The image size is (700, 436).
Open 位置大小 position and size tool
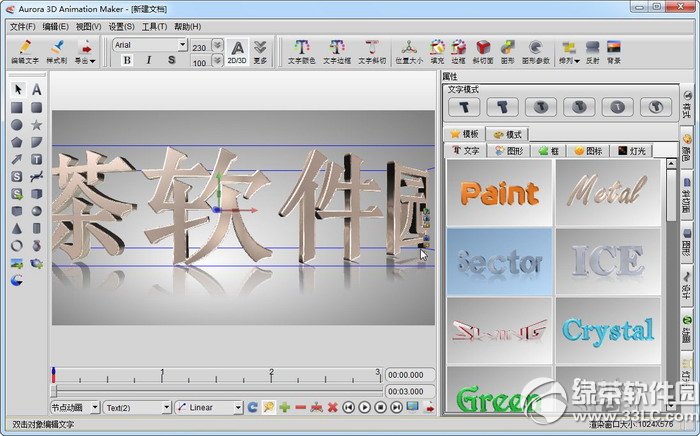[408, 52]
